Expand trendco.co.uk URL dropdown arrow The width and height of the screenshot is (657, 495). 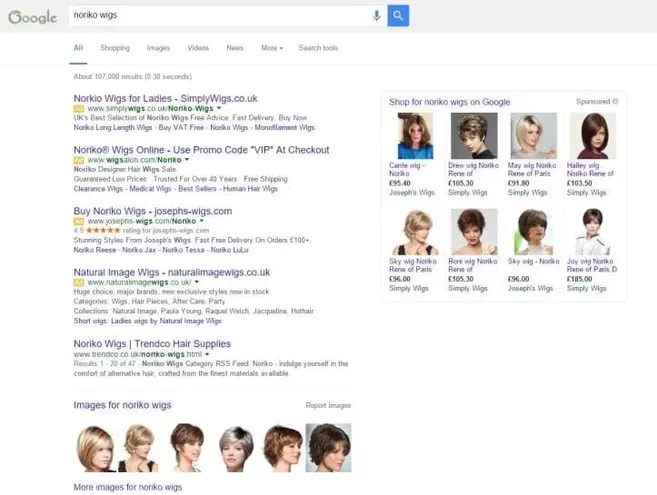[x=207, y=354]
